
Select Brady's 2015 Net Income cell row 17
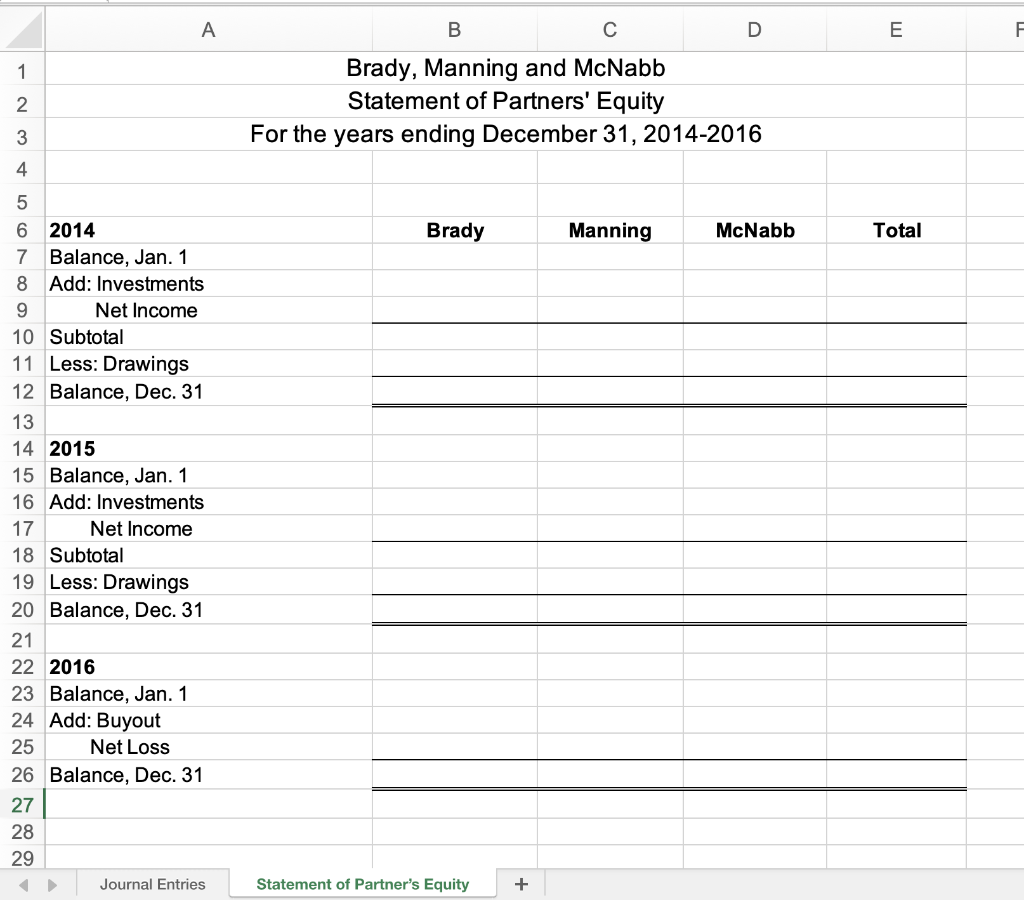(x=455, y=528)
